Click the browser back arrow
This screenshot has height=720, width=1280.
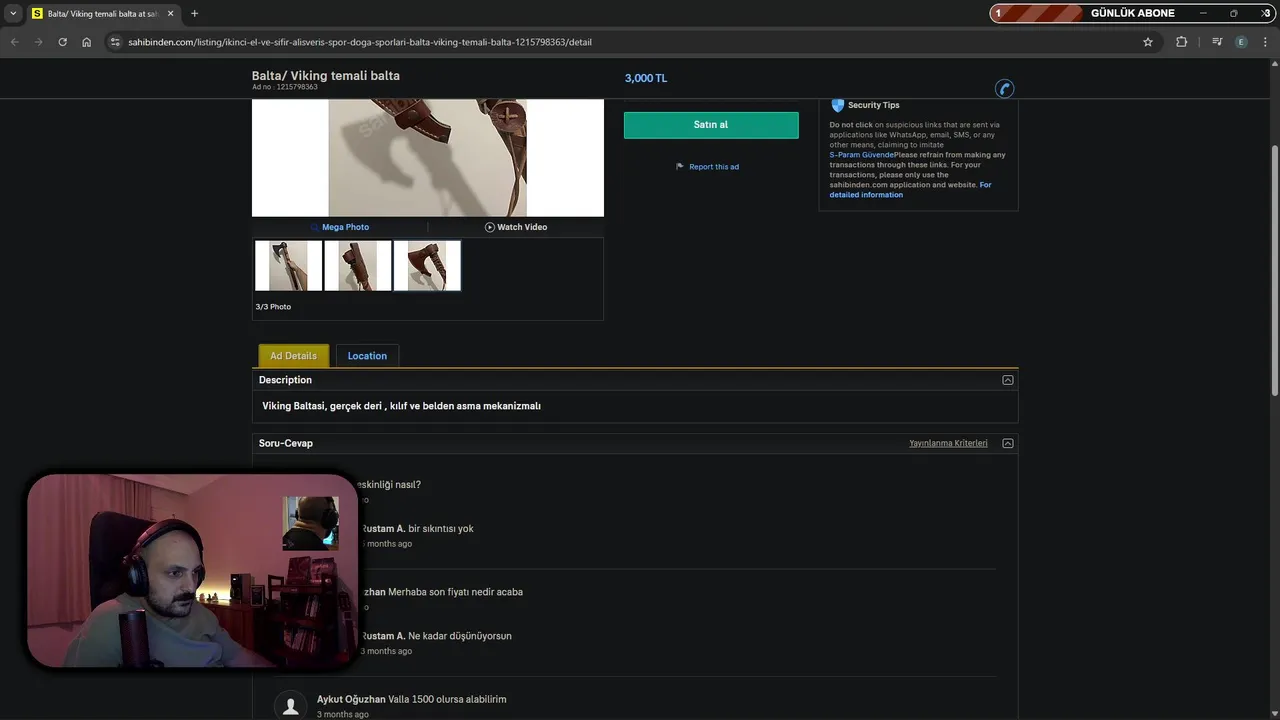click(x=14, y=42)
